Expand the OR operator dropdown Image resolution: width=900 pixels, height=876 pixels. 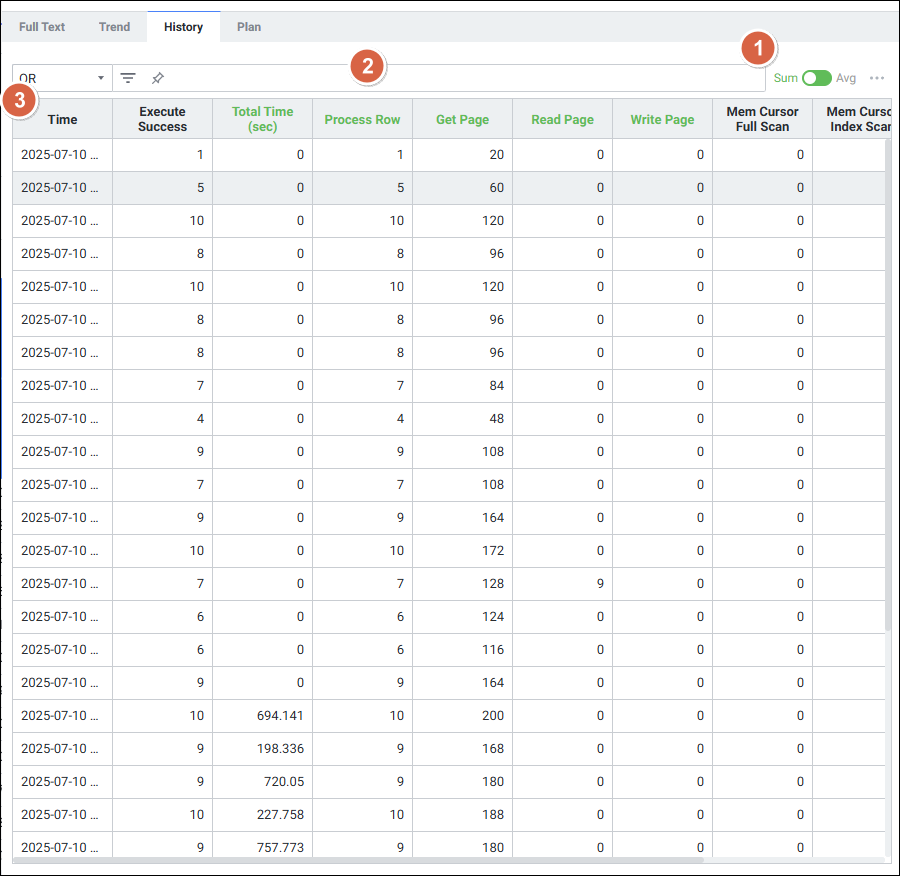pyautogui.click(x=62, y=78)
